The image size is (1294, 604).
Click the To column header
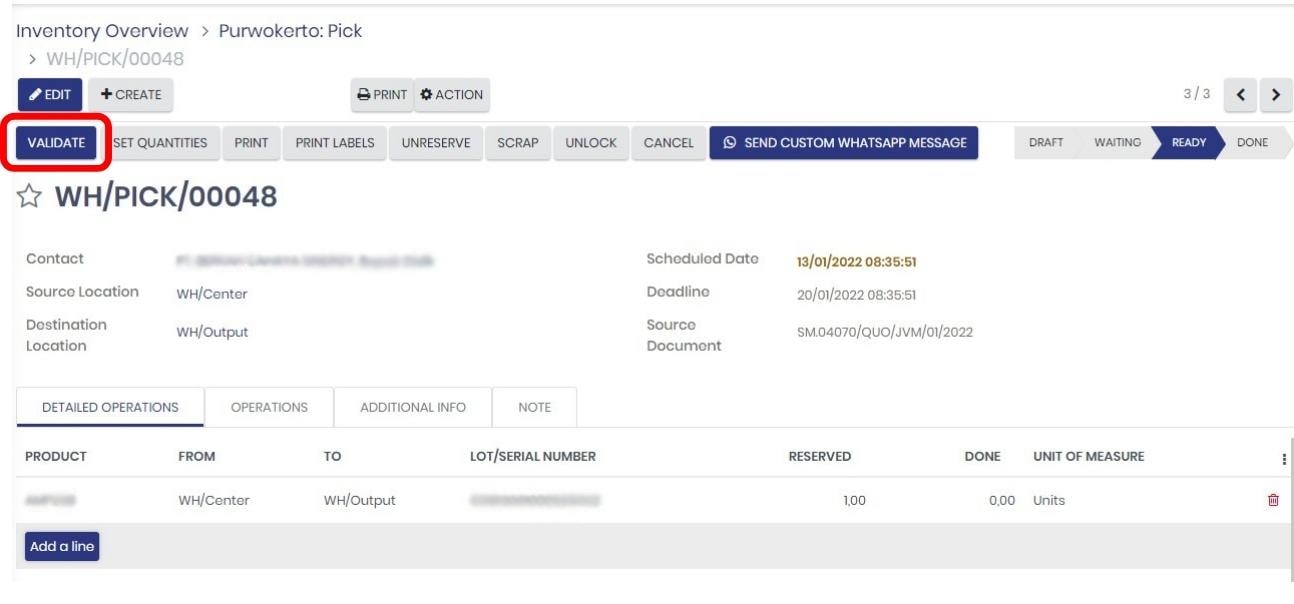(x=332, y=456)
